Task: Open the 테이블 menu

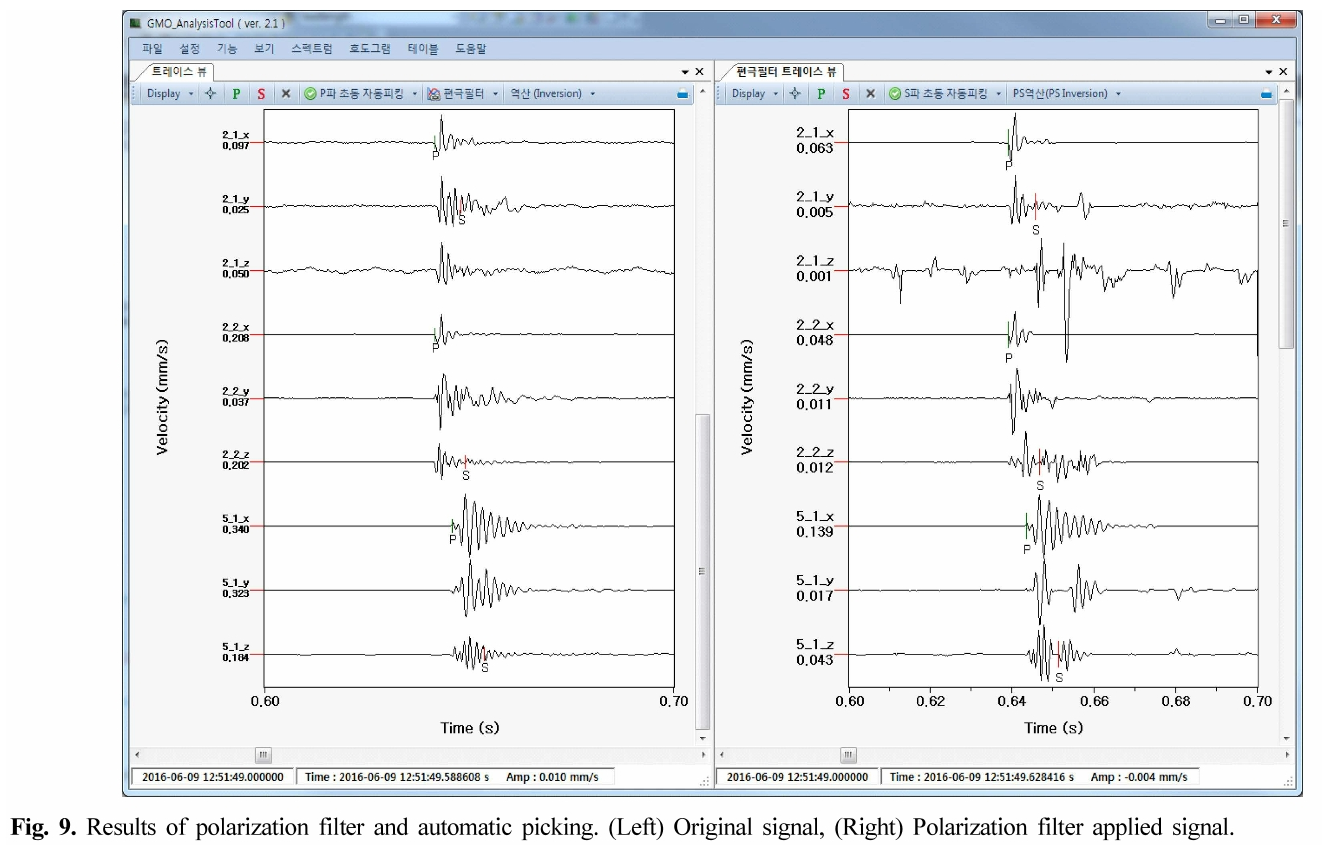Action: 423,48
